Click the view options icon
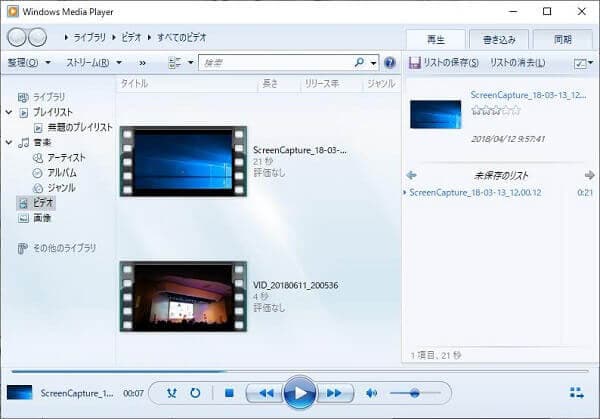The image size is (600, 419). click(175, 62)
